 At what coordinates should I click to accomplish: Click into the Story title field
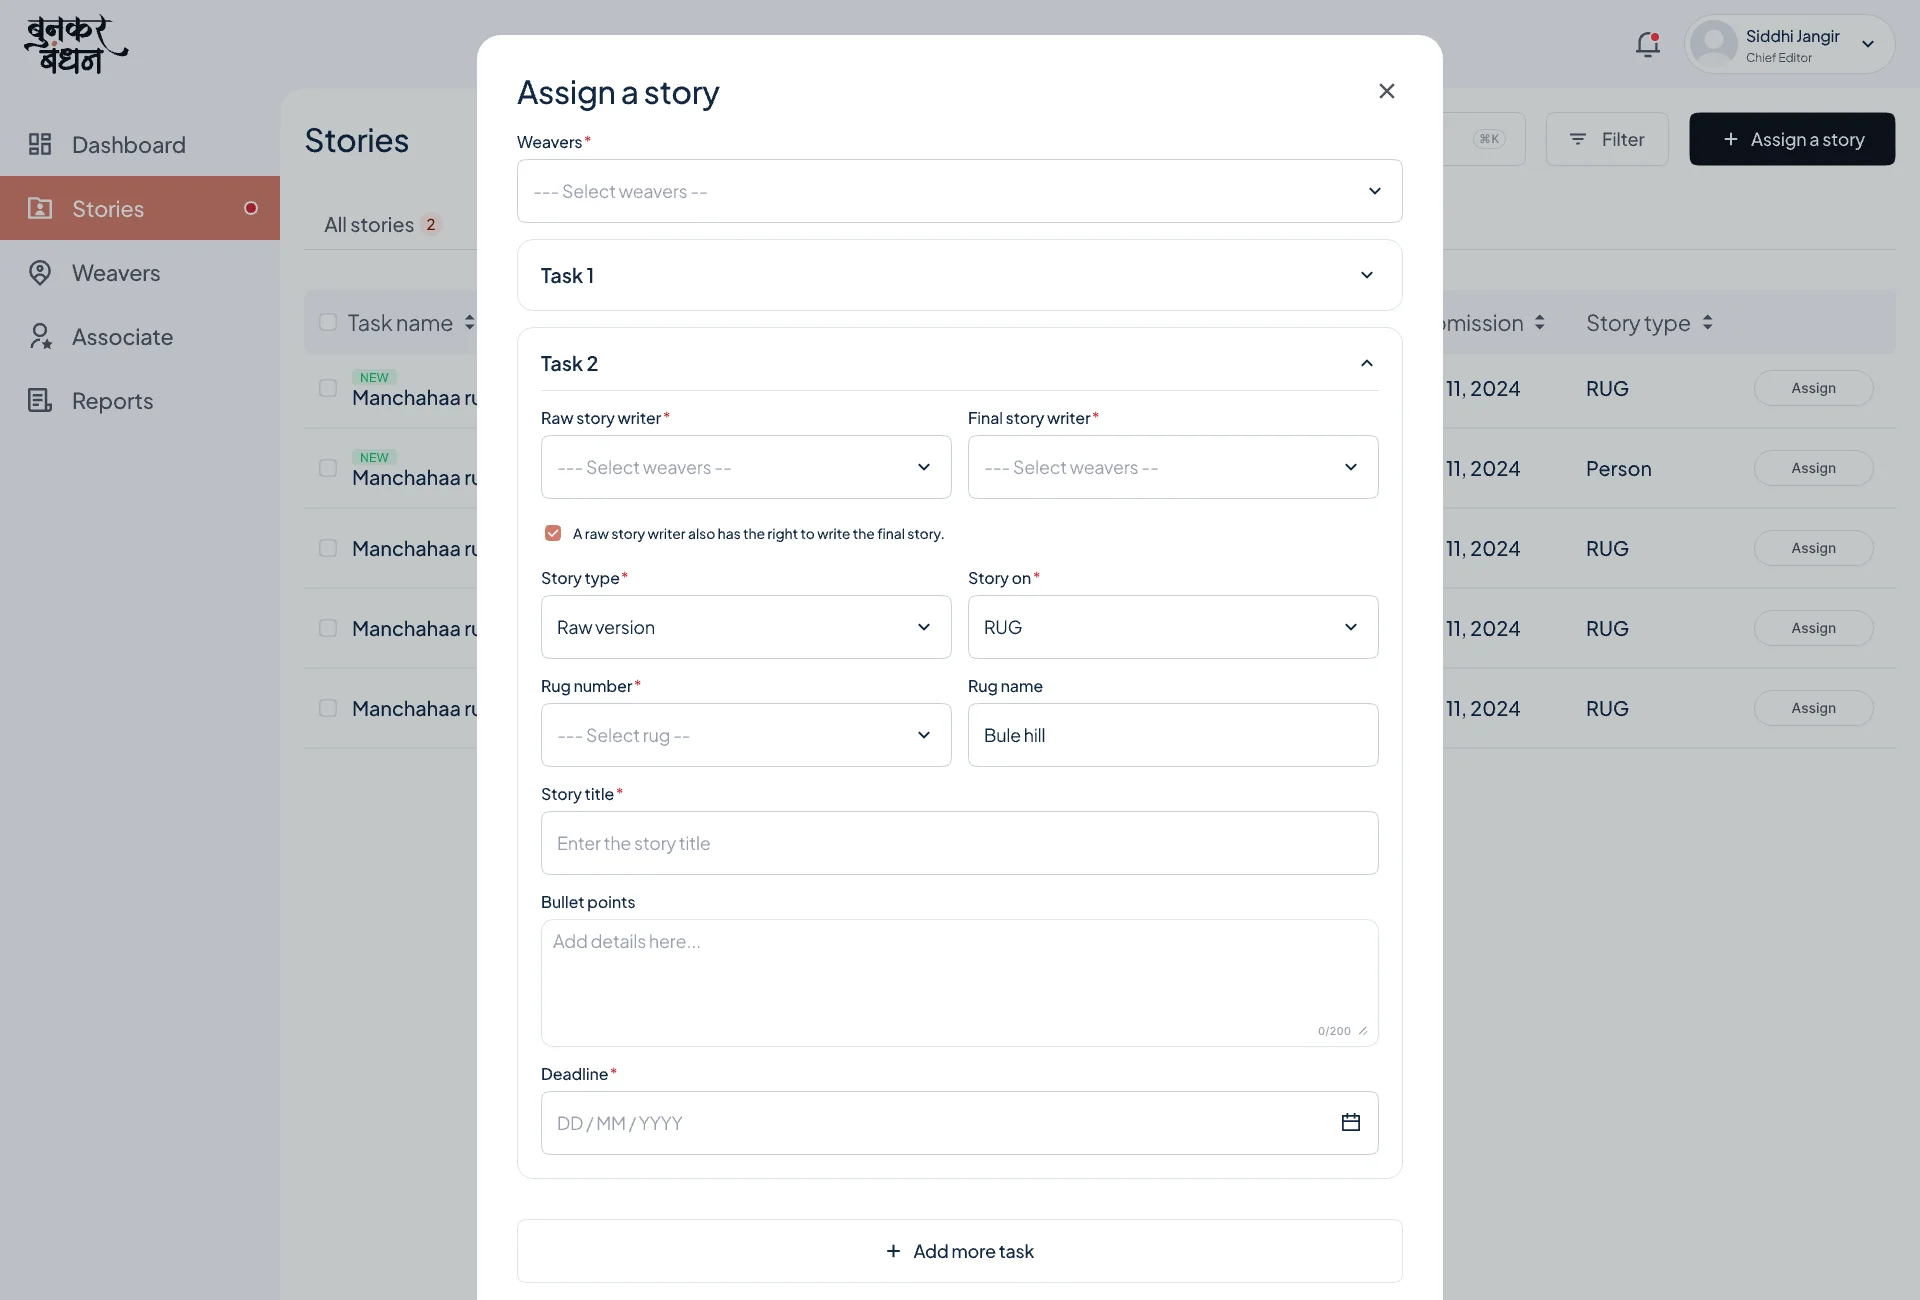coord(959,843)
